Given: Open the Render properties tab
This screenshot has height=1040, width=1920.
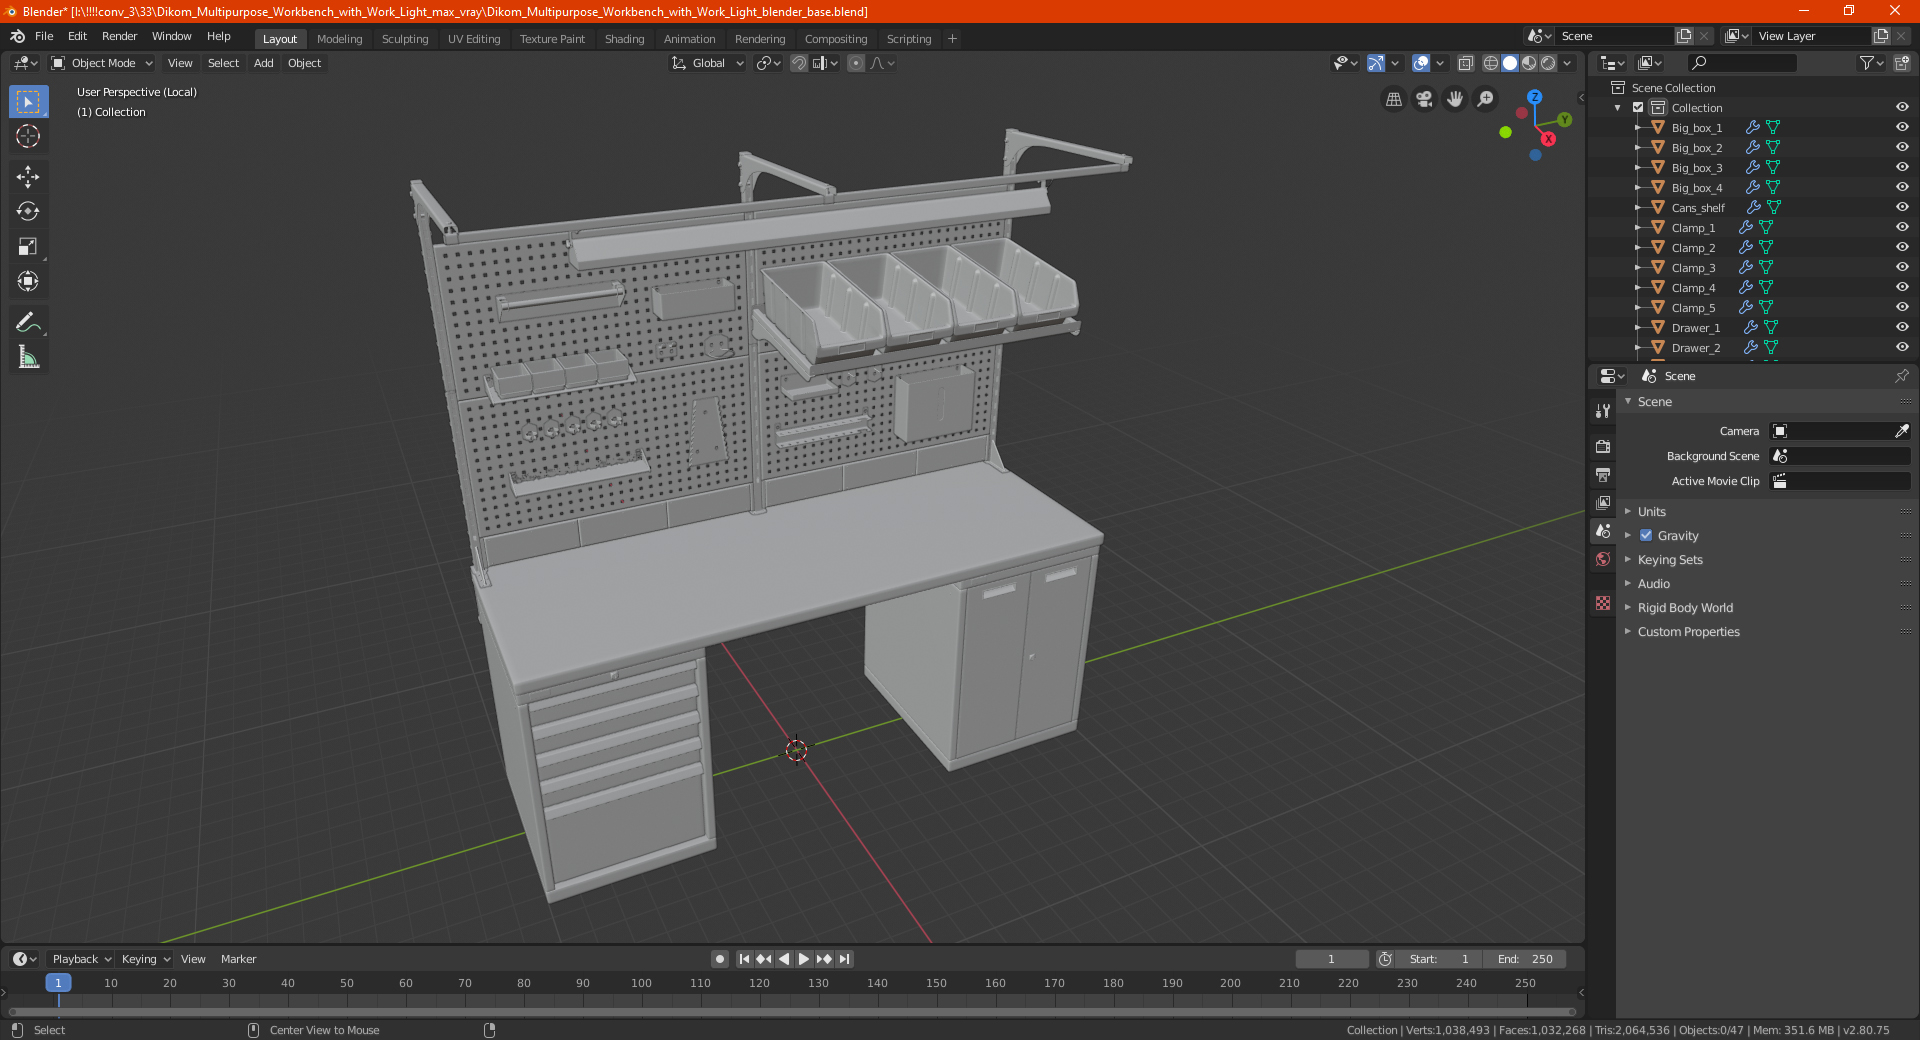Looking at the screenshot, I should [1603, 446].
